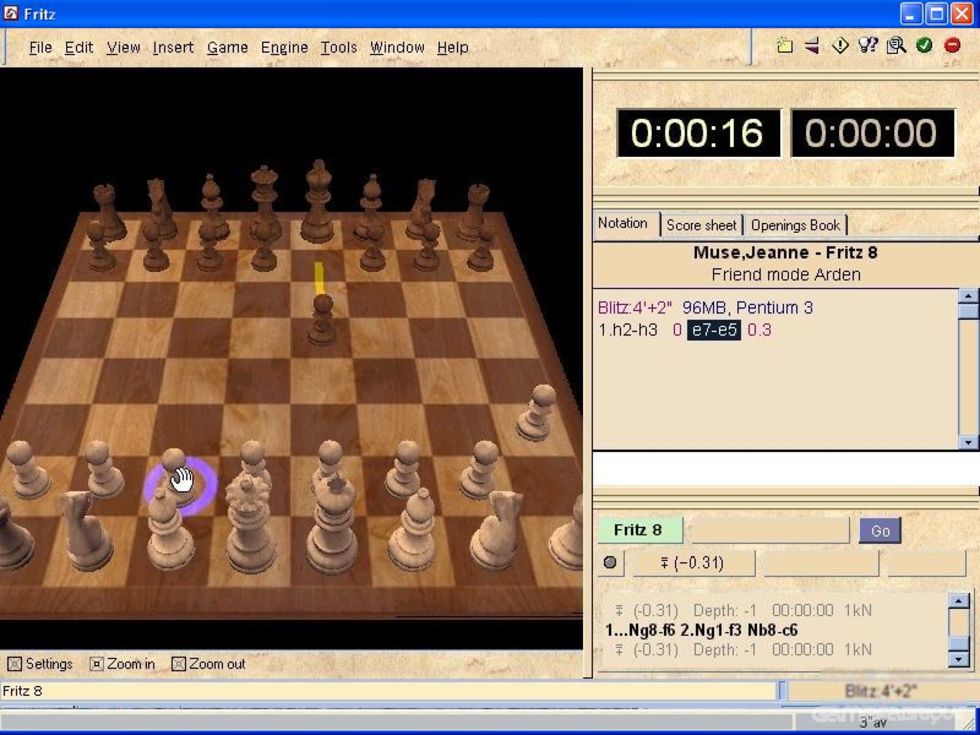Click the Zoom out board button
The width and height of the screenshot is (980, 735).
[209, 664]
